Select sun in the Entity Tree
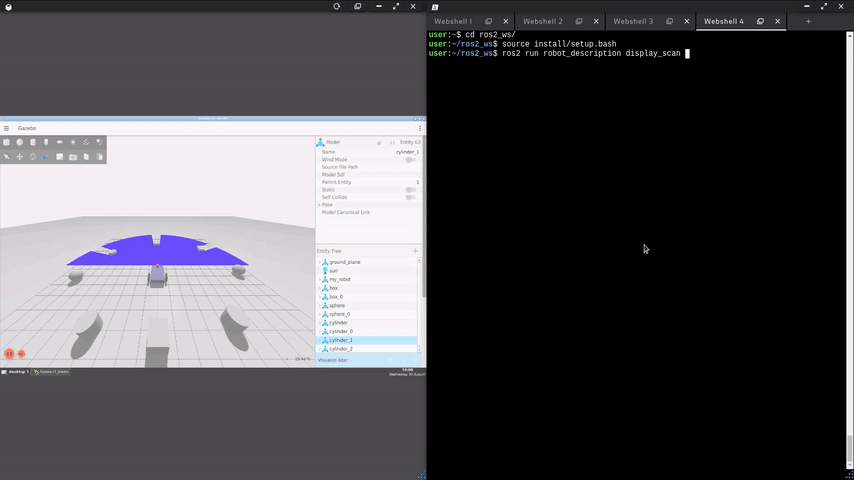This screenshot has height=480, width=854. [333, 271]
